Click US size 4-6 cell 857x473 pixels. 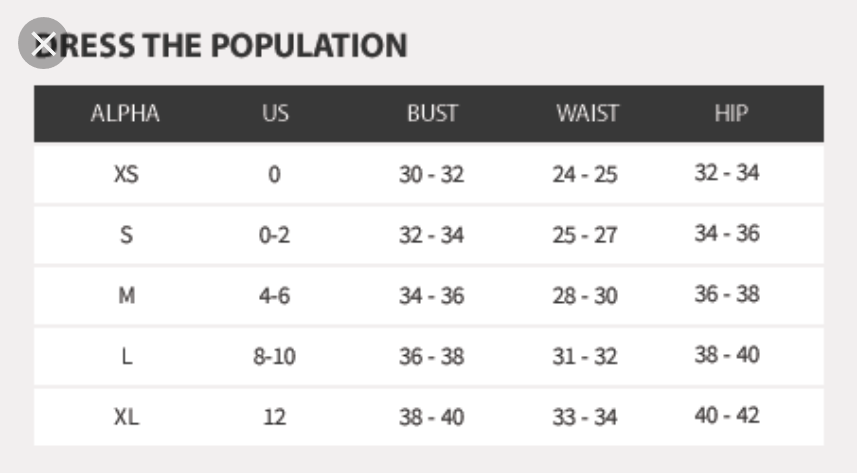(274, 296)
